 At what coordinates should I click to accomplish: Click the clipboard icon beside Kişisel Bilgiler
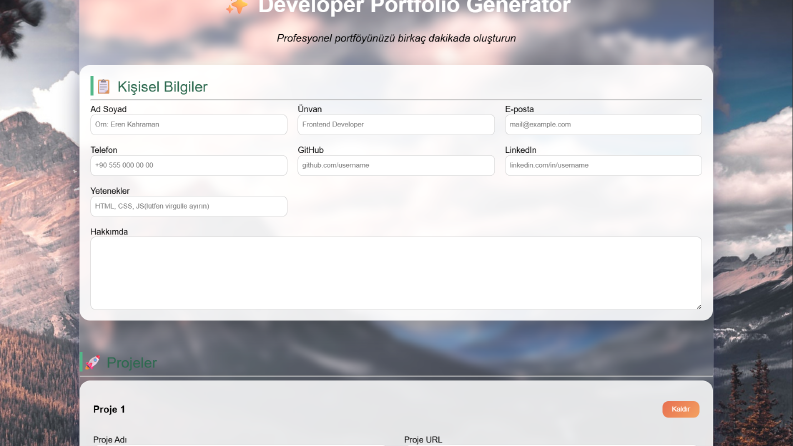(104, 86)
